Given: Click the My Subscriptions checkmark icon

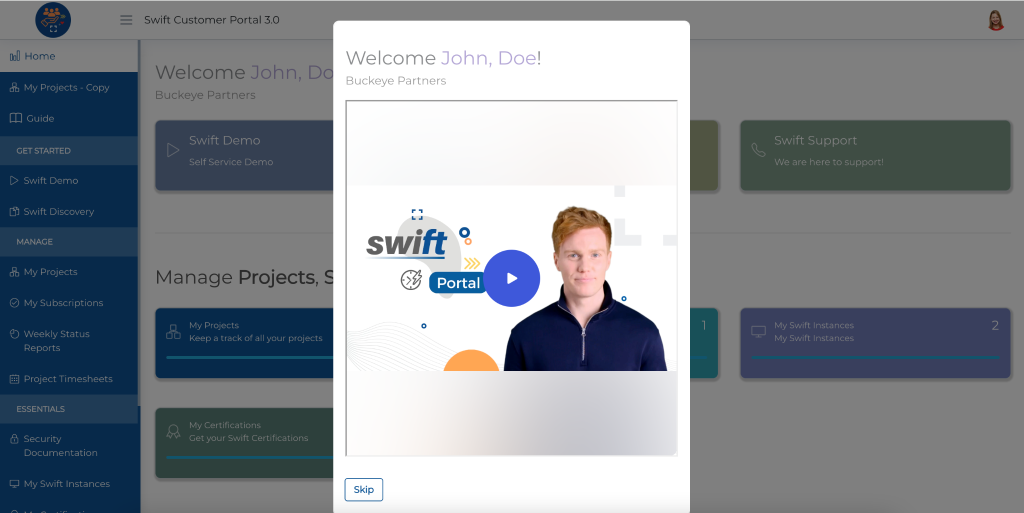Looking at the screenshot, I should (14, 303).
